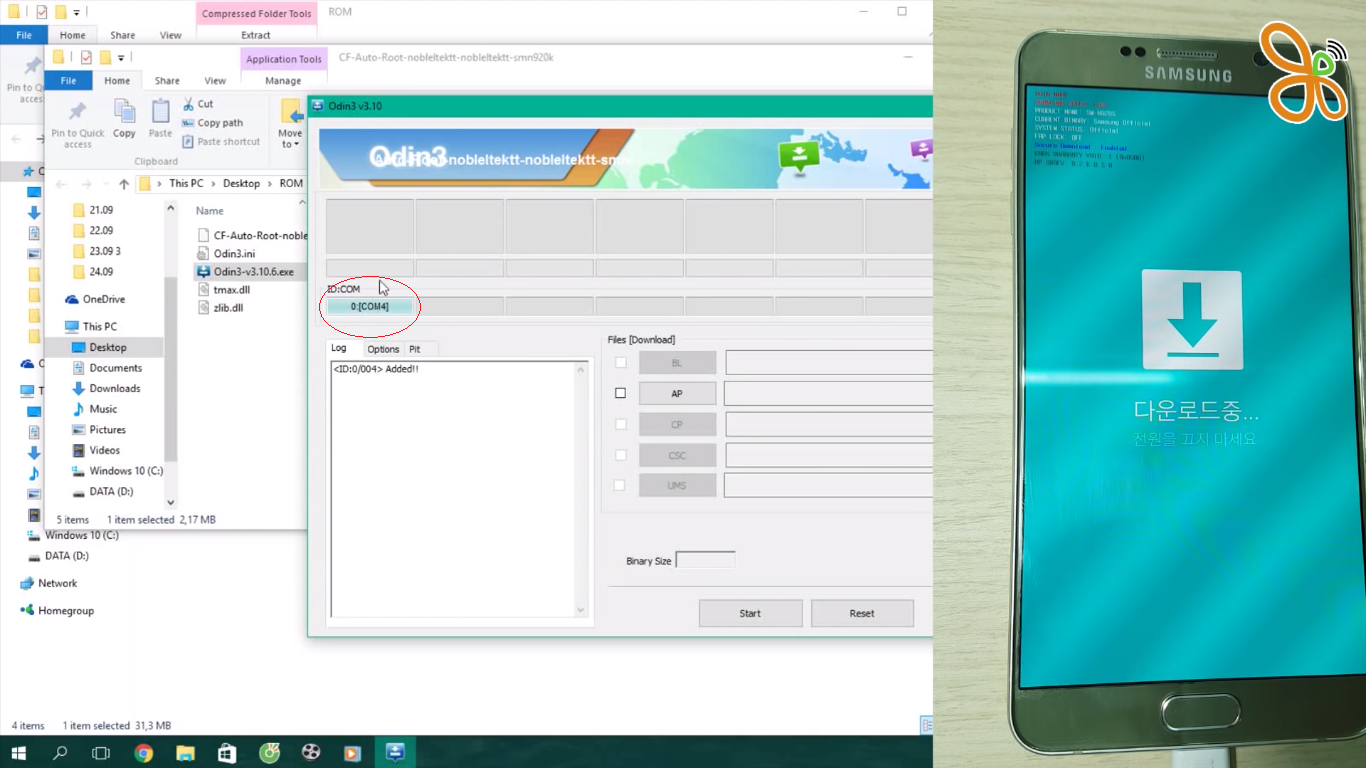Open Task View from the taskbar
The width and height of the screenshot is (1366, 768).
point(101,752)
